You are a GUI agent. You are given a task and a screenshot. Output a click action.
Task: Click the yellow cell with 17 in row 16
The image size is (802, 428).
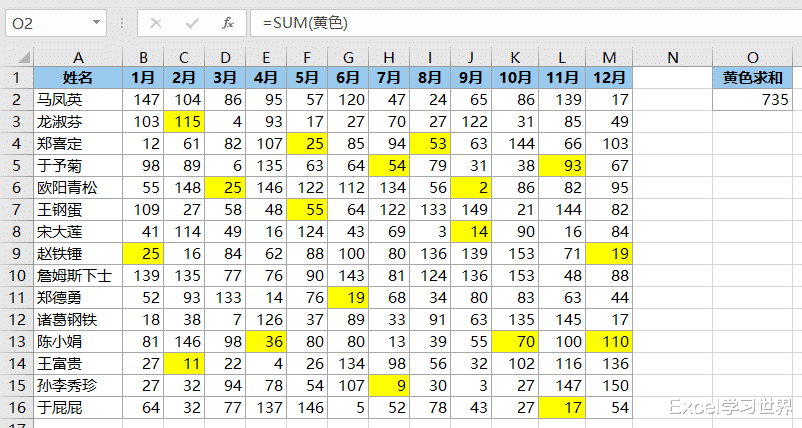click(x=562, y=408)
